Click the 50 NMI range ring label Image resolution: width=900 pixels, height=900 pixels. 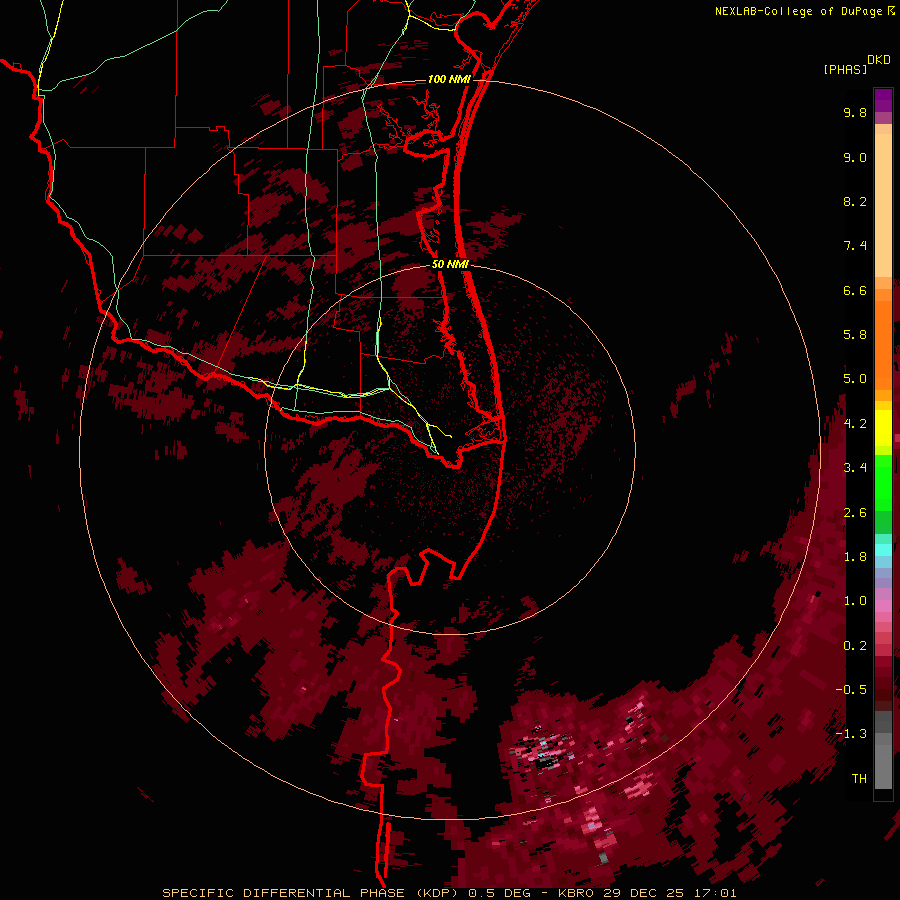click(450, 264)
